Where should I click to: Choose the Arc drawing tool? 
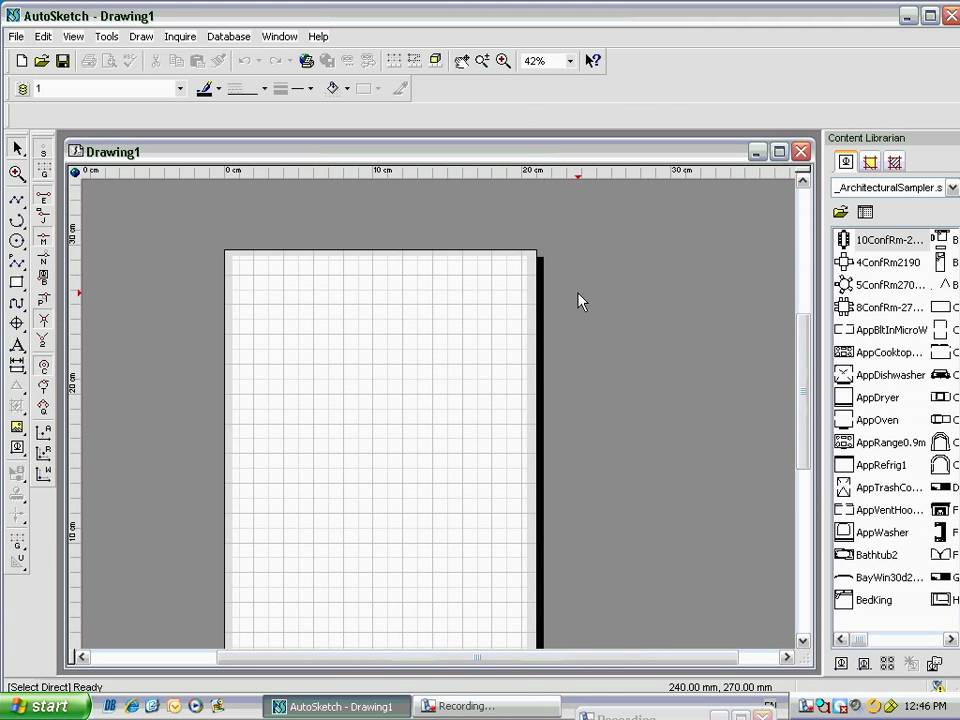17,220
